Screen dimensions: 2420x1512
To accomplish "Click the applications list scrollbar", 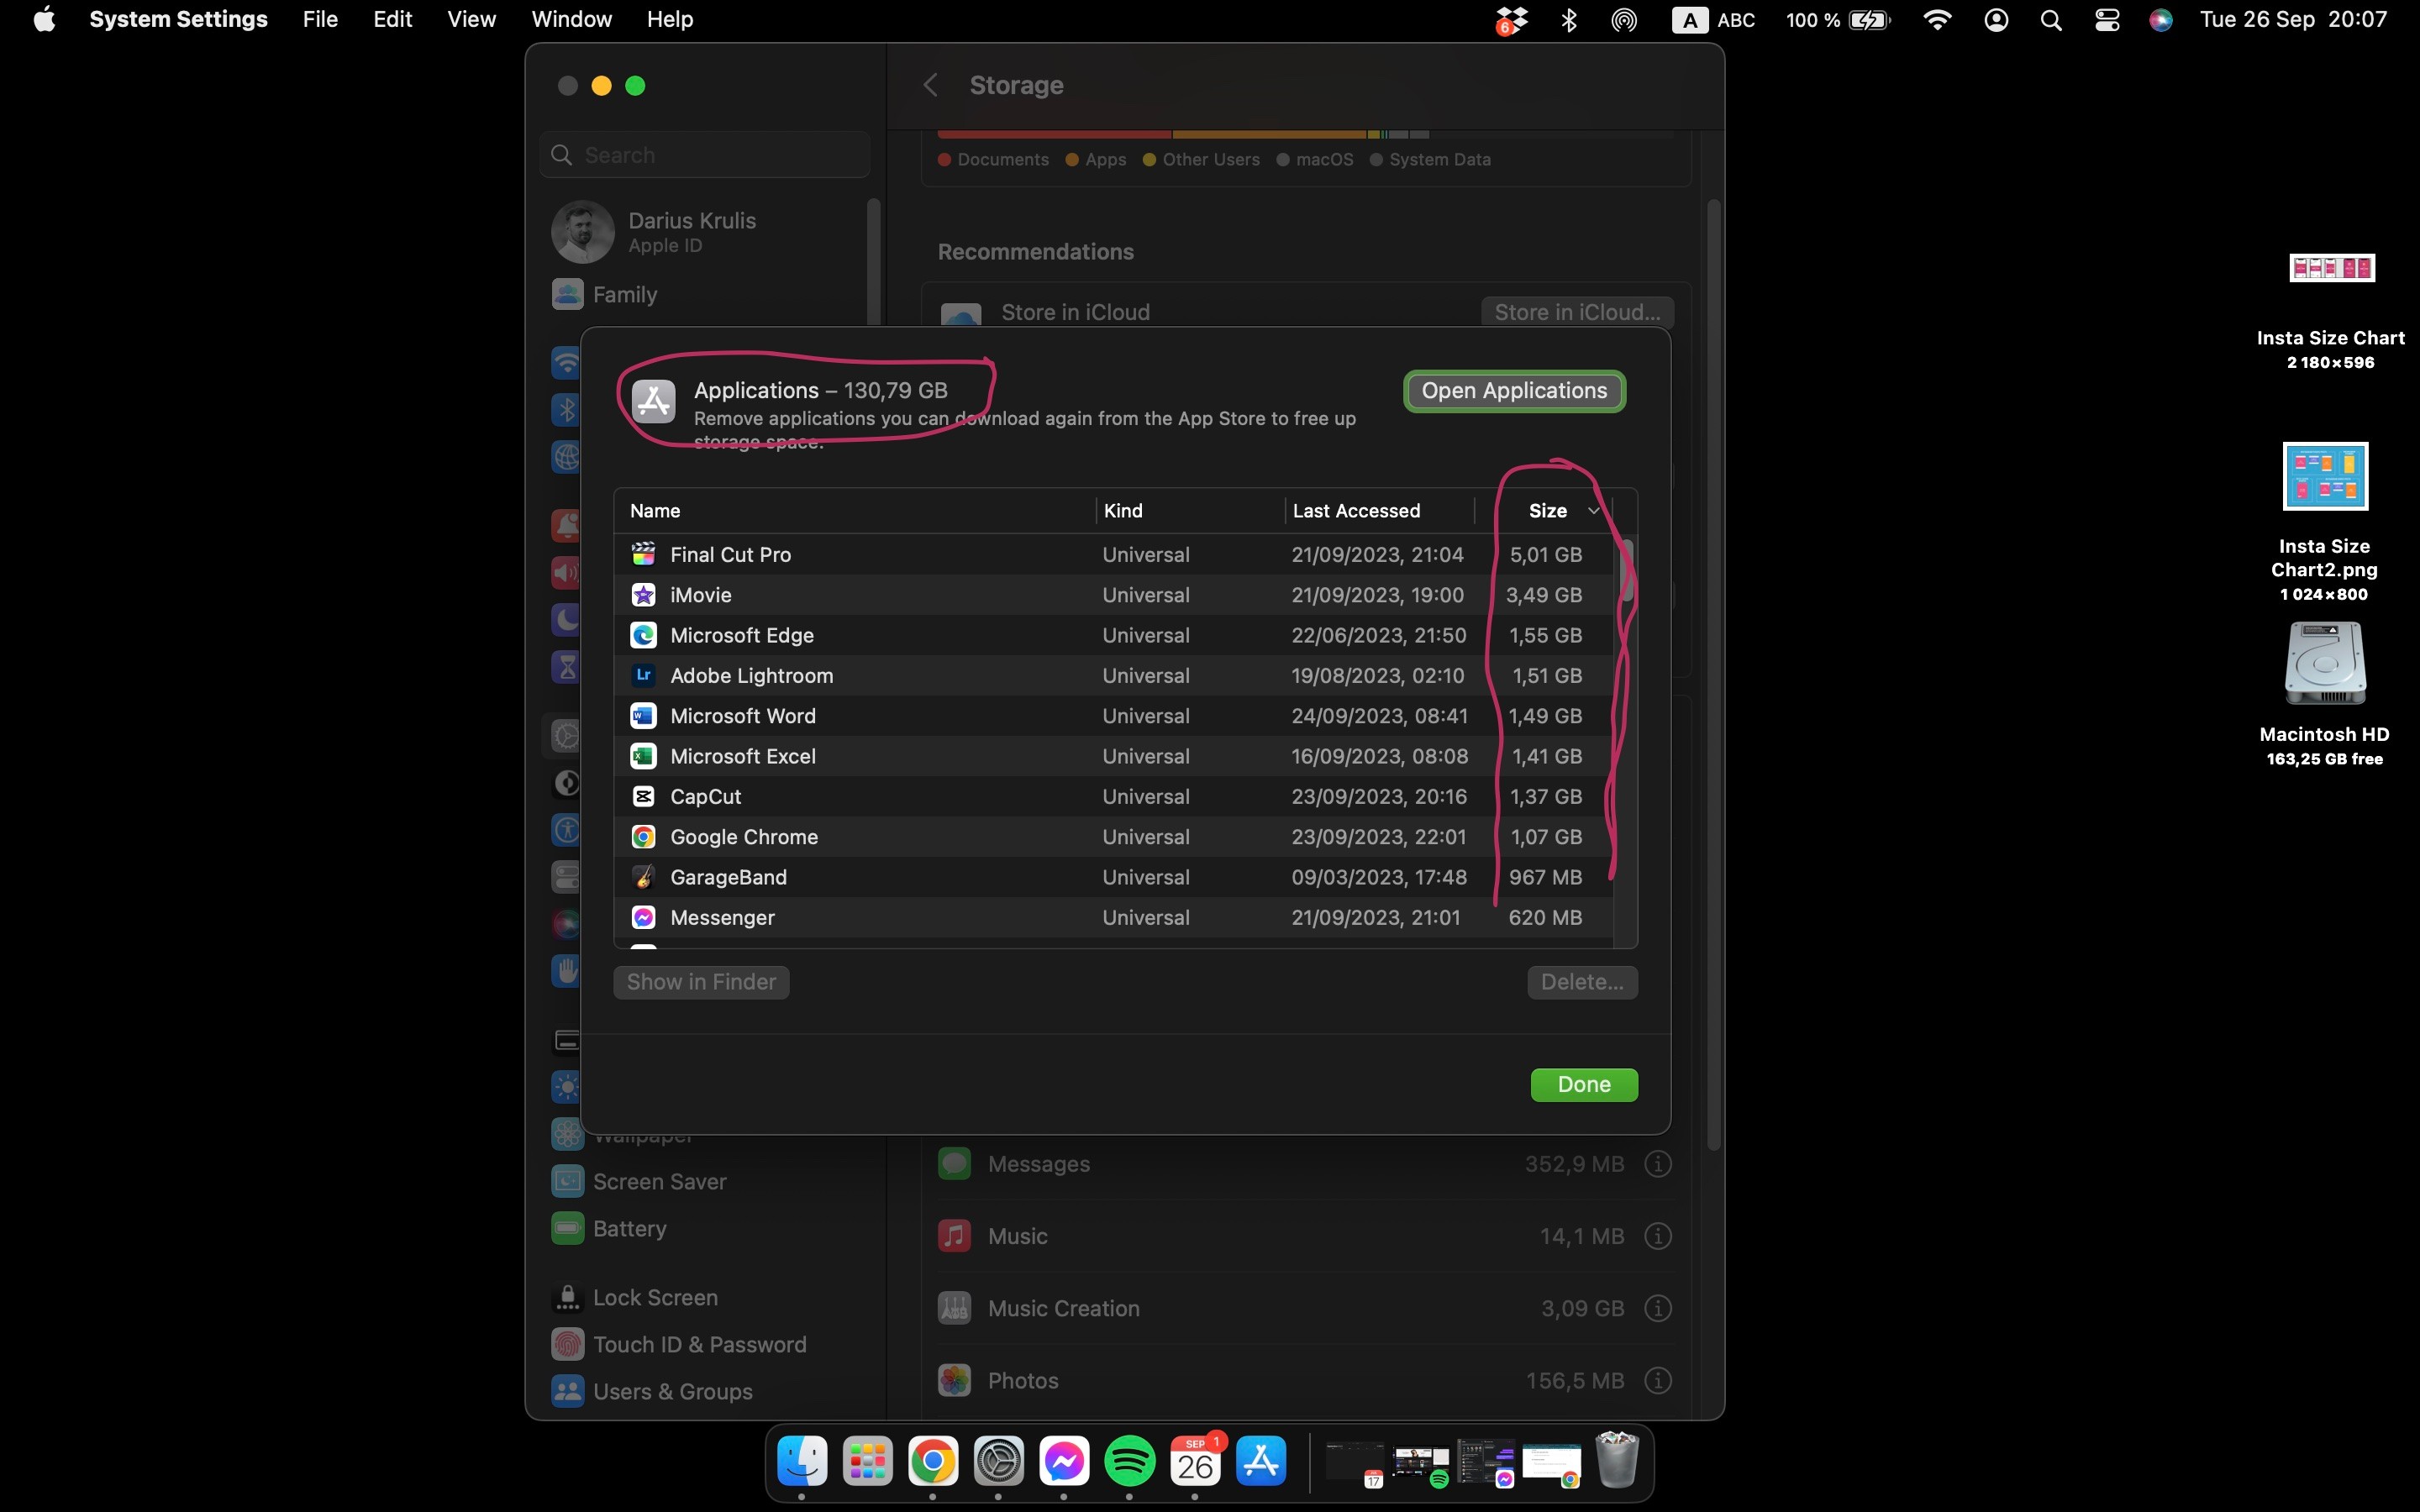I will pyautogui.click(x=1626, y=572).
